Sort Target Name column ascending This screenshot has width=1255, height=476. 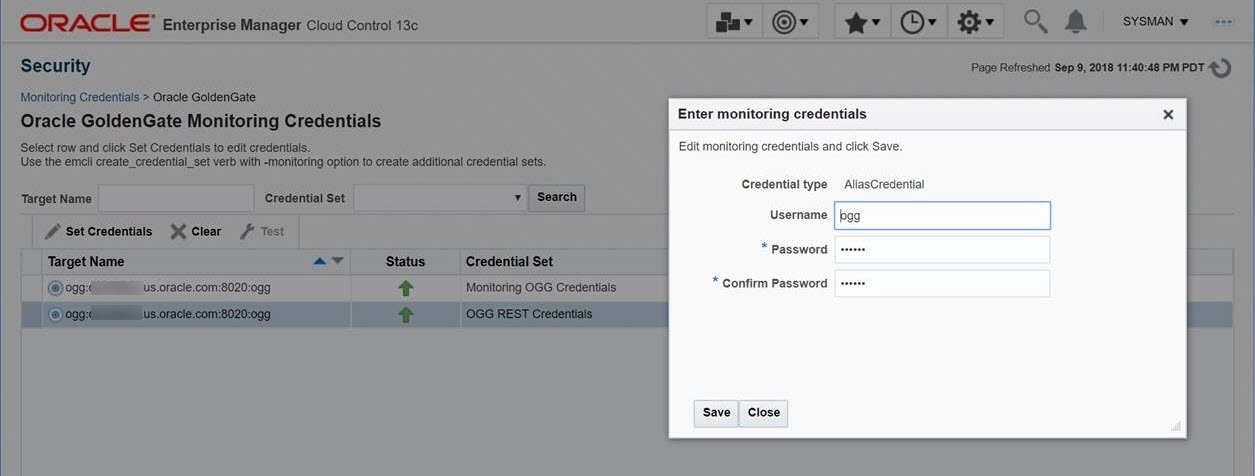320,261
